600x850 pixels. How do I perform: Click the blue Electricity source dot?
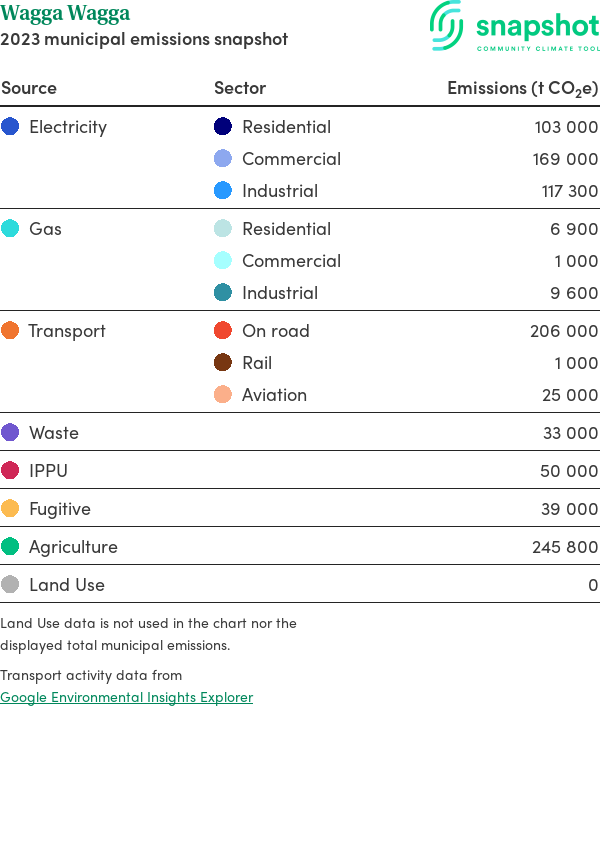[10, 127]
